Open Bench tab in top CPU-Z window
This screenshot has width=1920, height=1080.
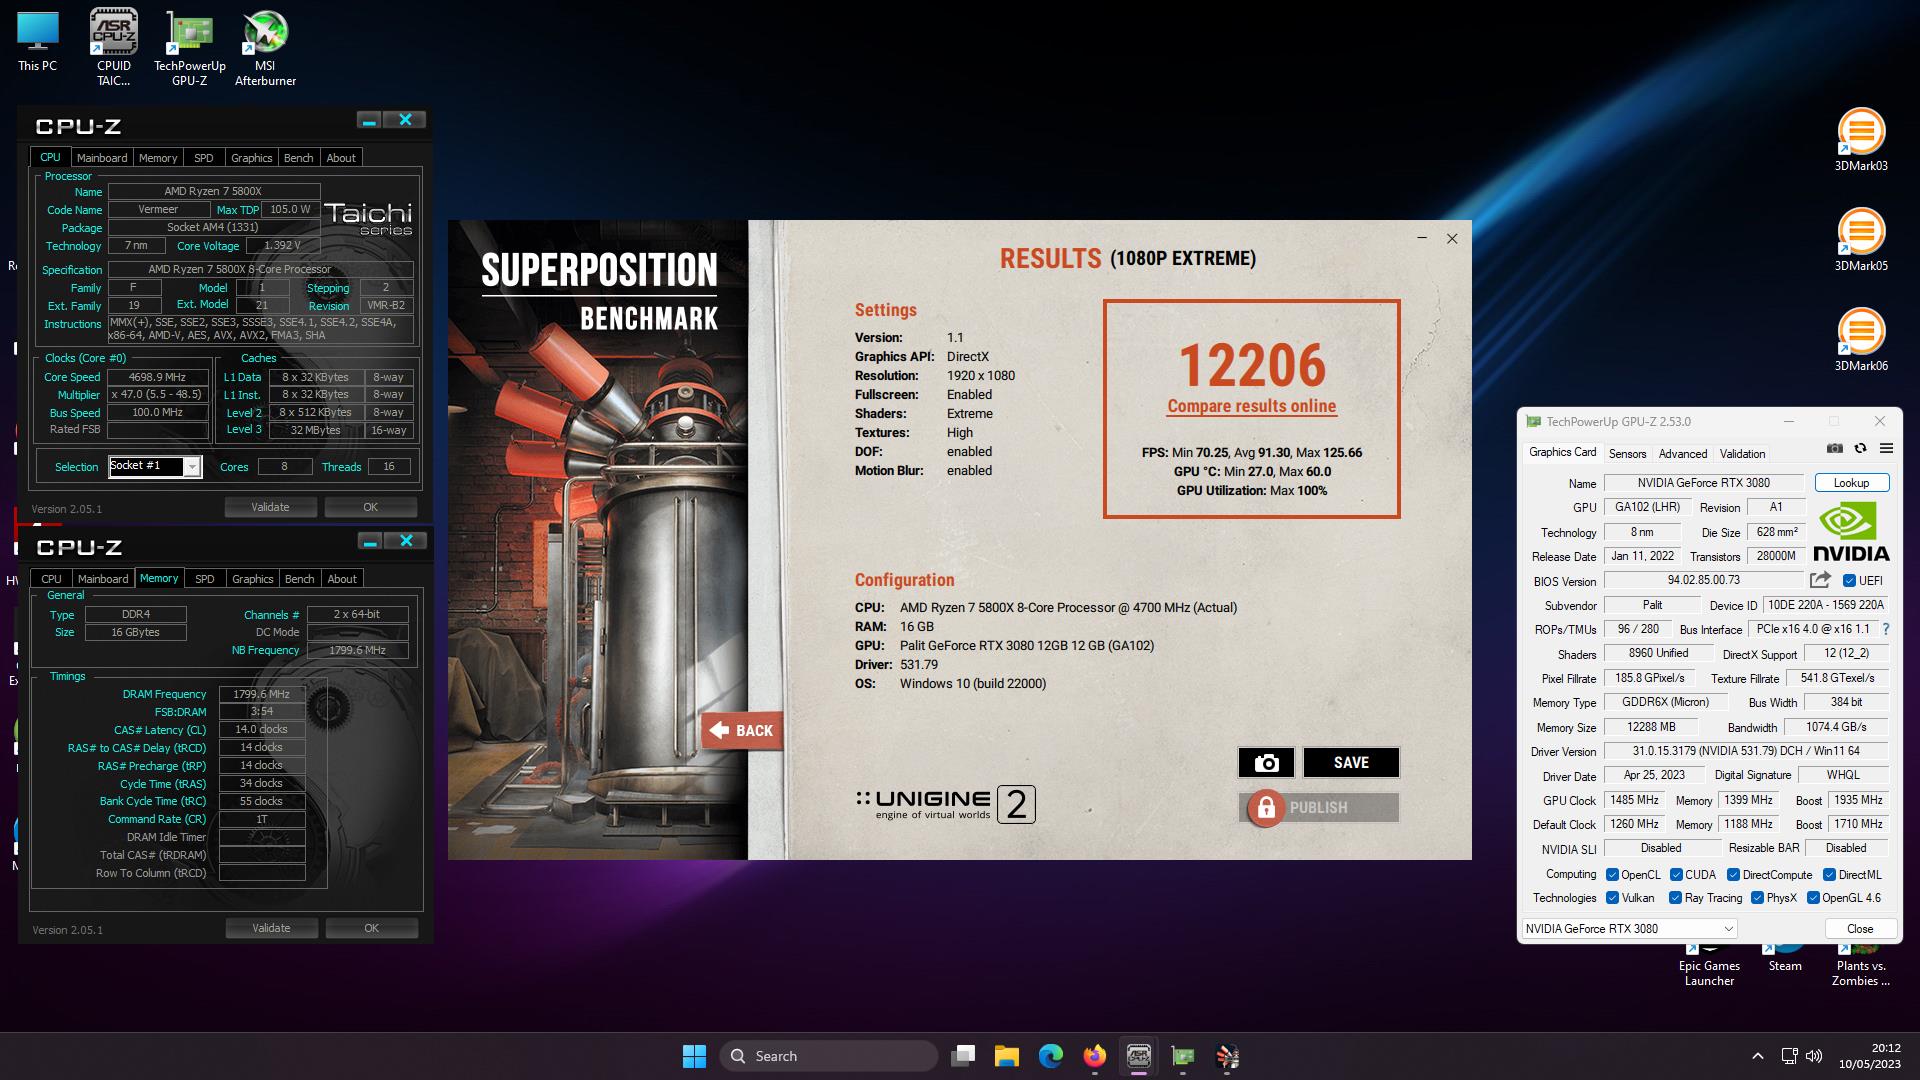298,158
